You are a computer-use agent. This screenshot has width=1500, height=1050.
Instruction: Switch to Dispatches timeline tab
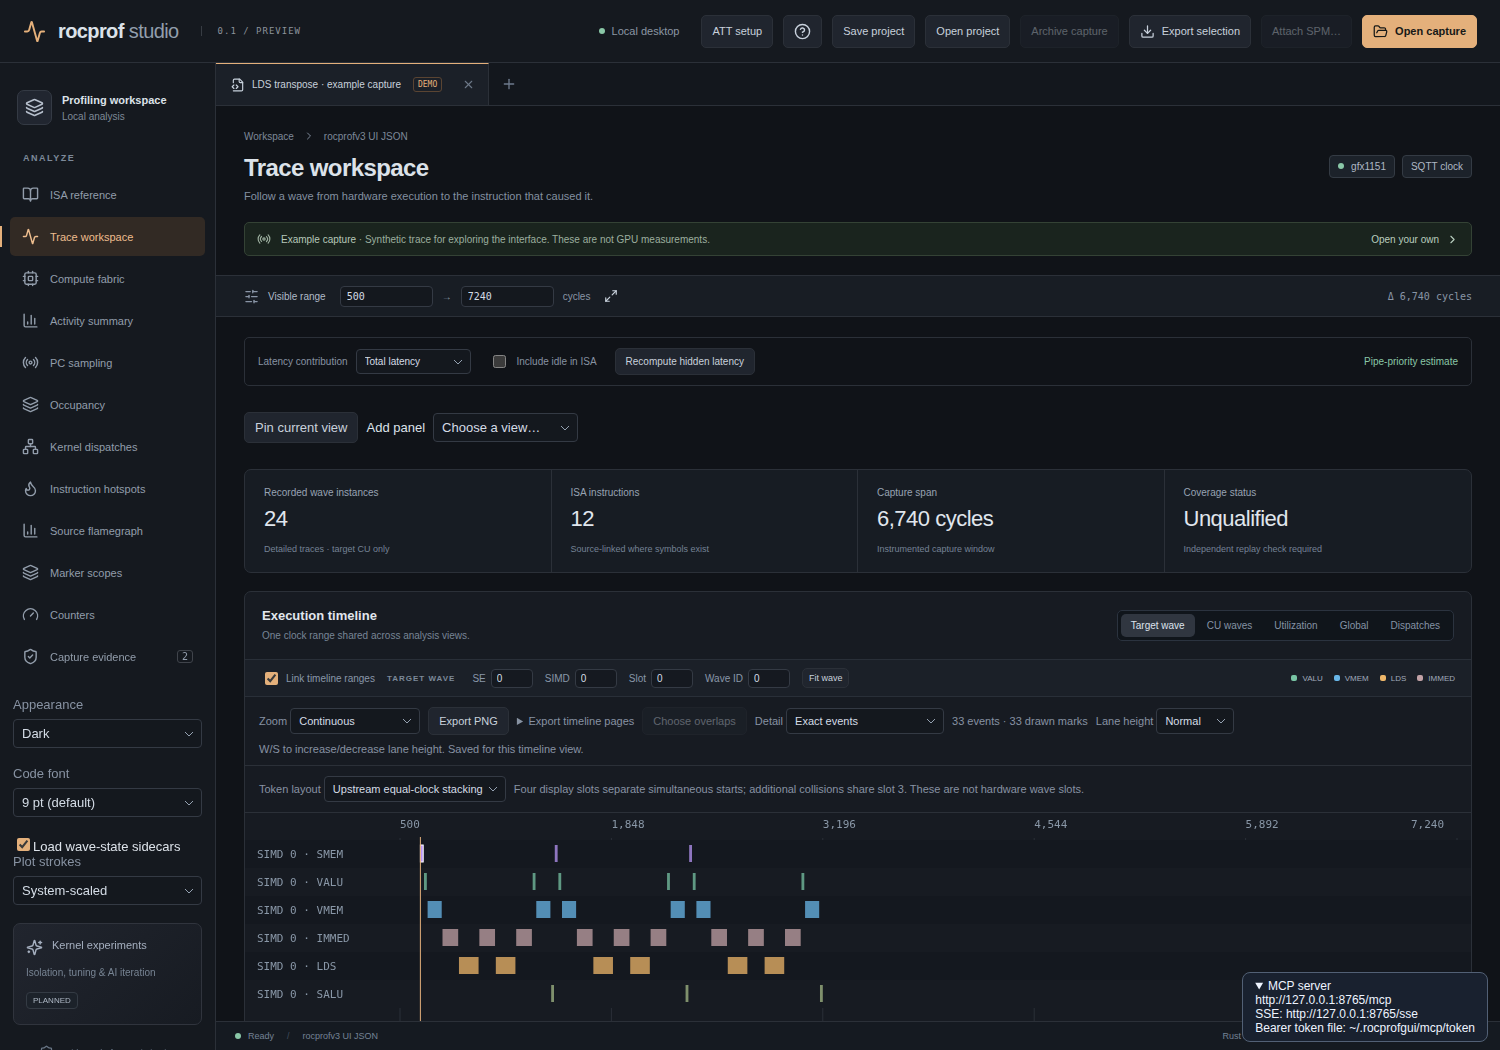coord(1415,626)
